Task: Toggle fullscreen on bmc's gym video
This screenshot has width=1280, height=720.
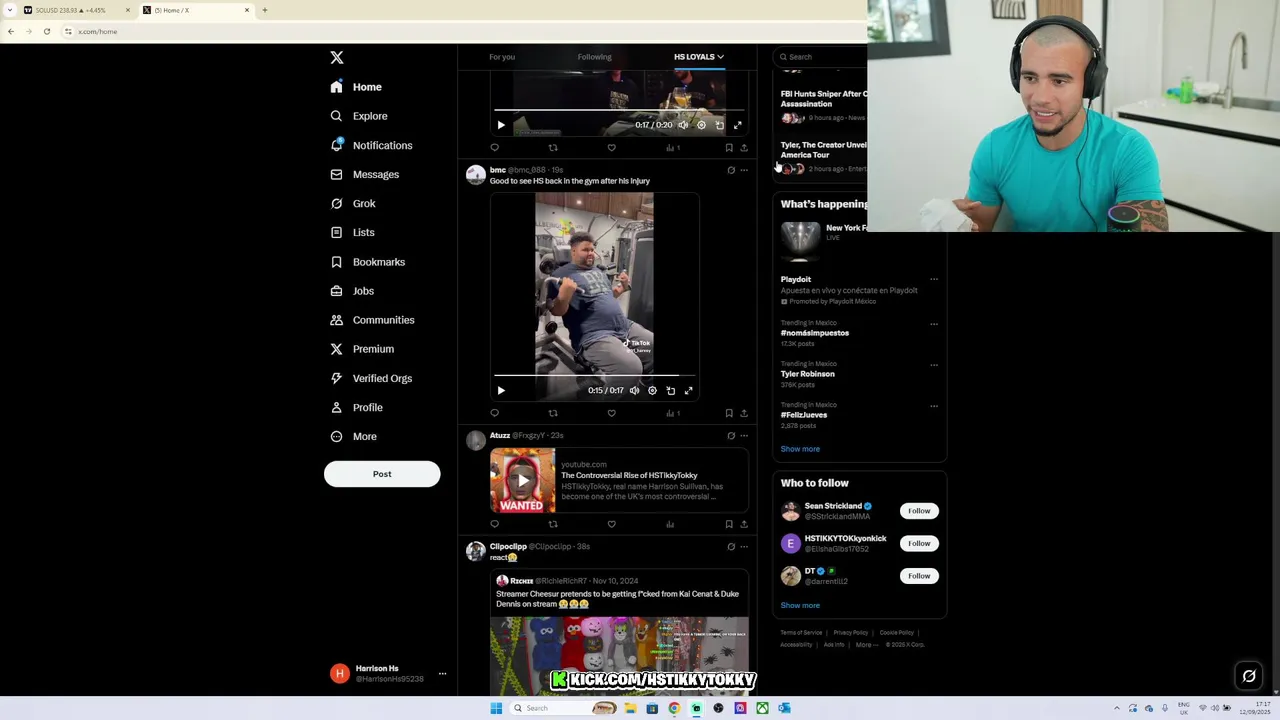Action: [688, 391]
